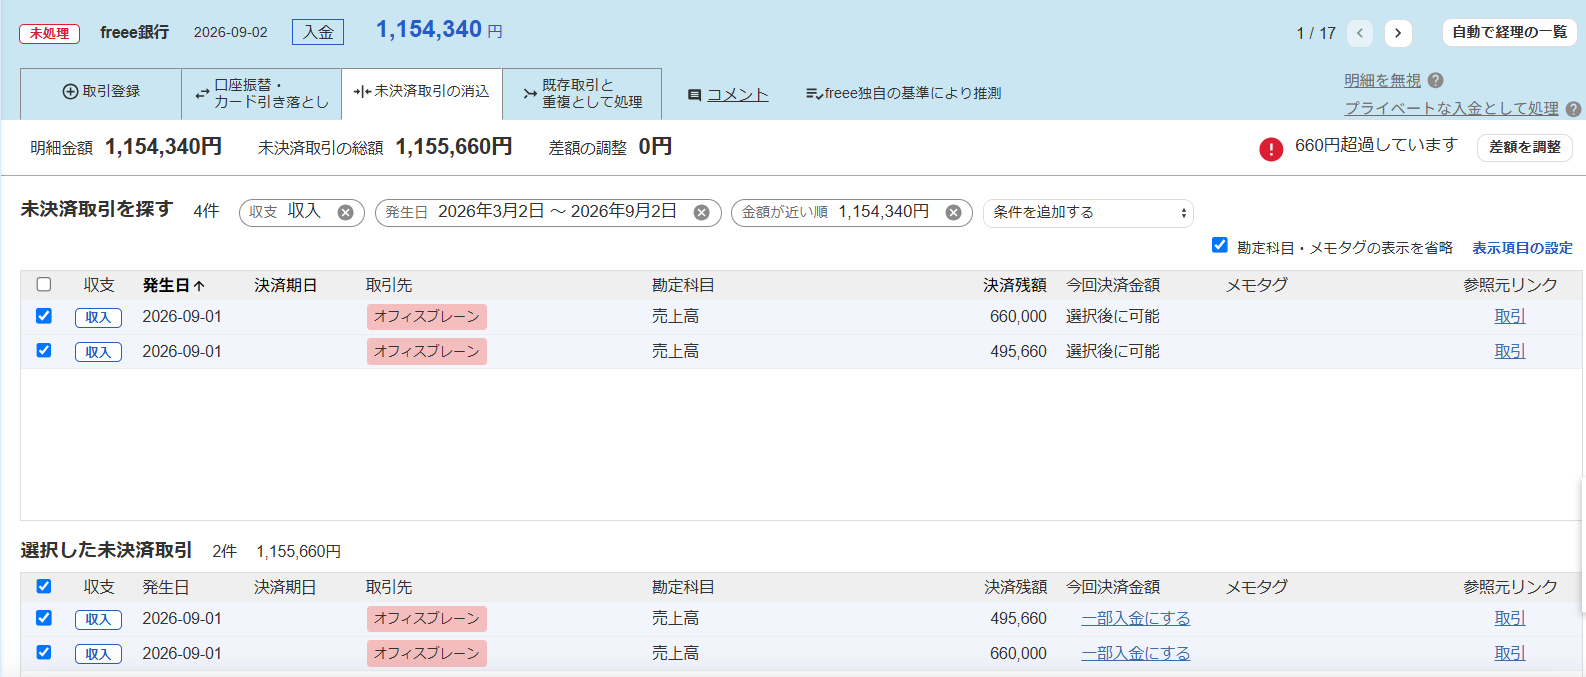The height and width of the screenshot is (677, 1586).
Task: Open help icon beside プライベートな入金として処理
Action: pos(1574,109)
